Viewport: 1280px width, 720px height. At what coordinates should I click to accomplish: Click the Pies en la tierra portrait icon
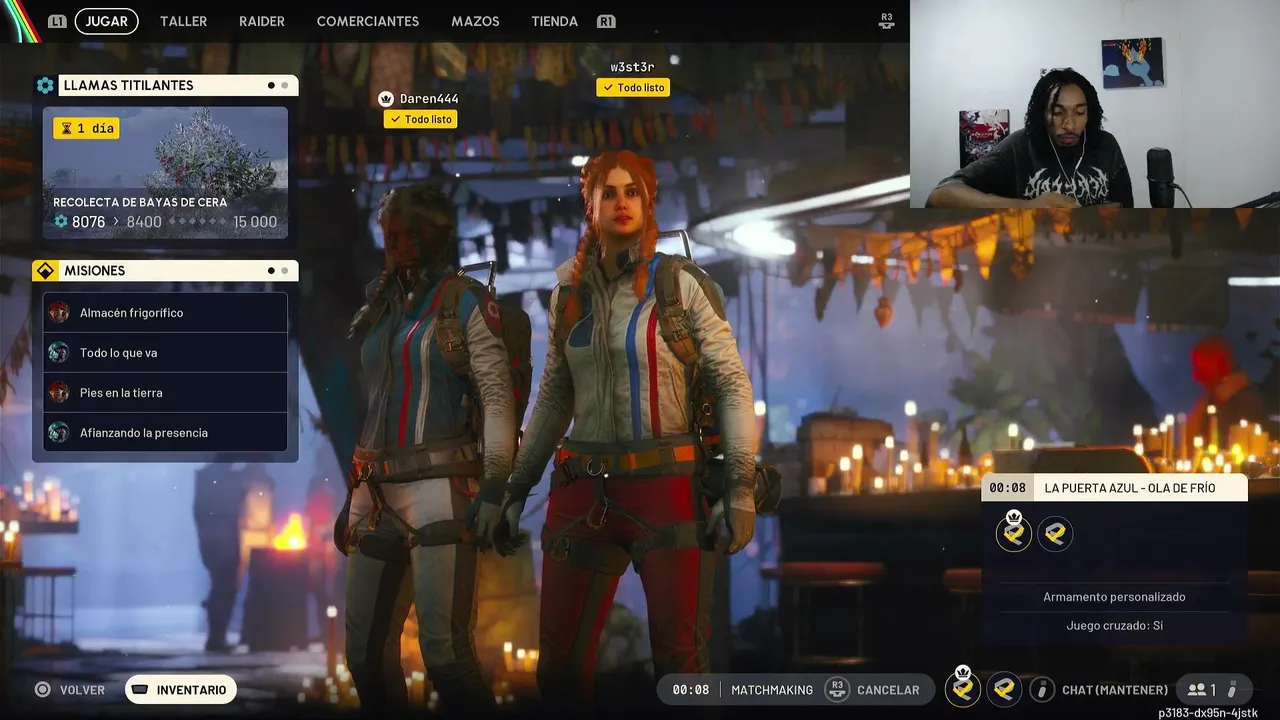pos(59,393)
